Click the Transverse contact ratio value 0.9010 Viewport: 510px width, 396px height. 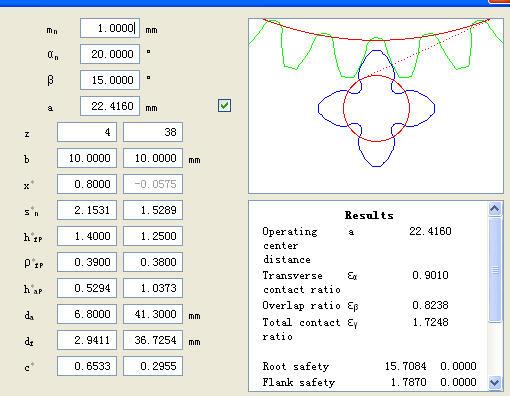(430, 275)
